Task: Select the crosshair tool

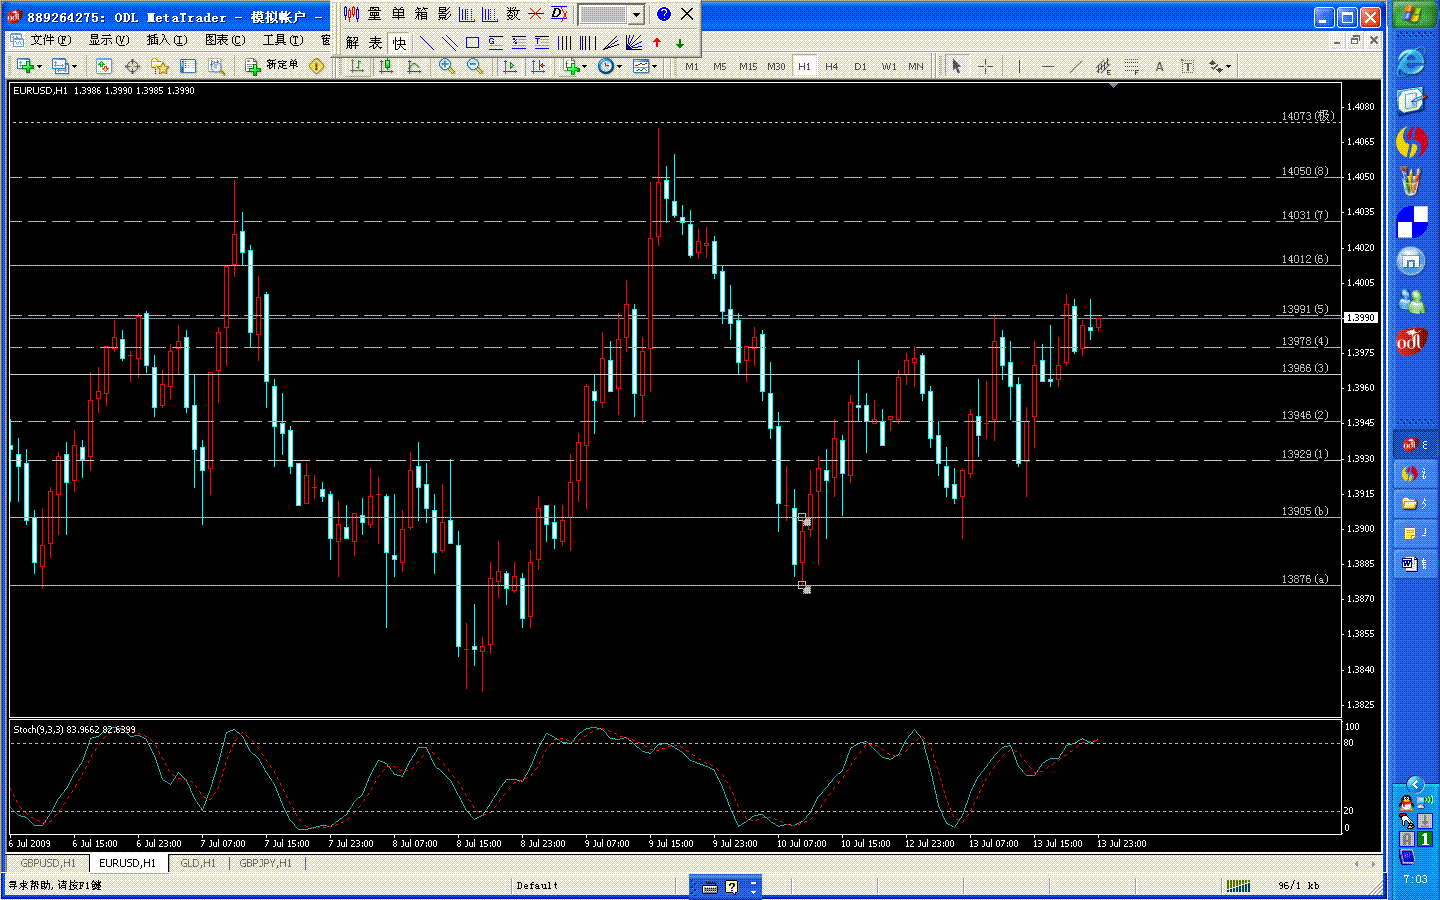Action: 985,66
